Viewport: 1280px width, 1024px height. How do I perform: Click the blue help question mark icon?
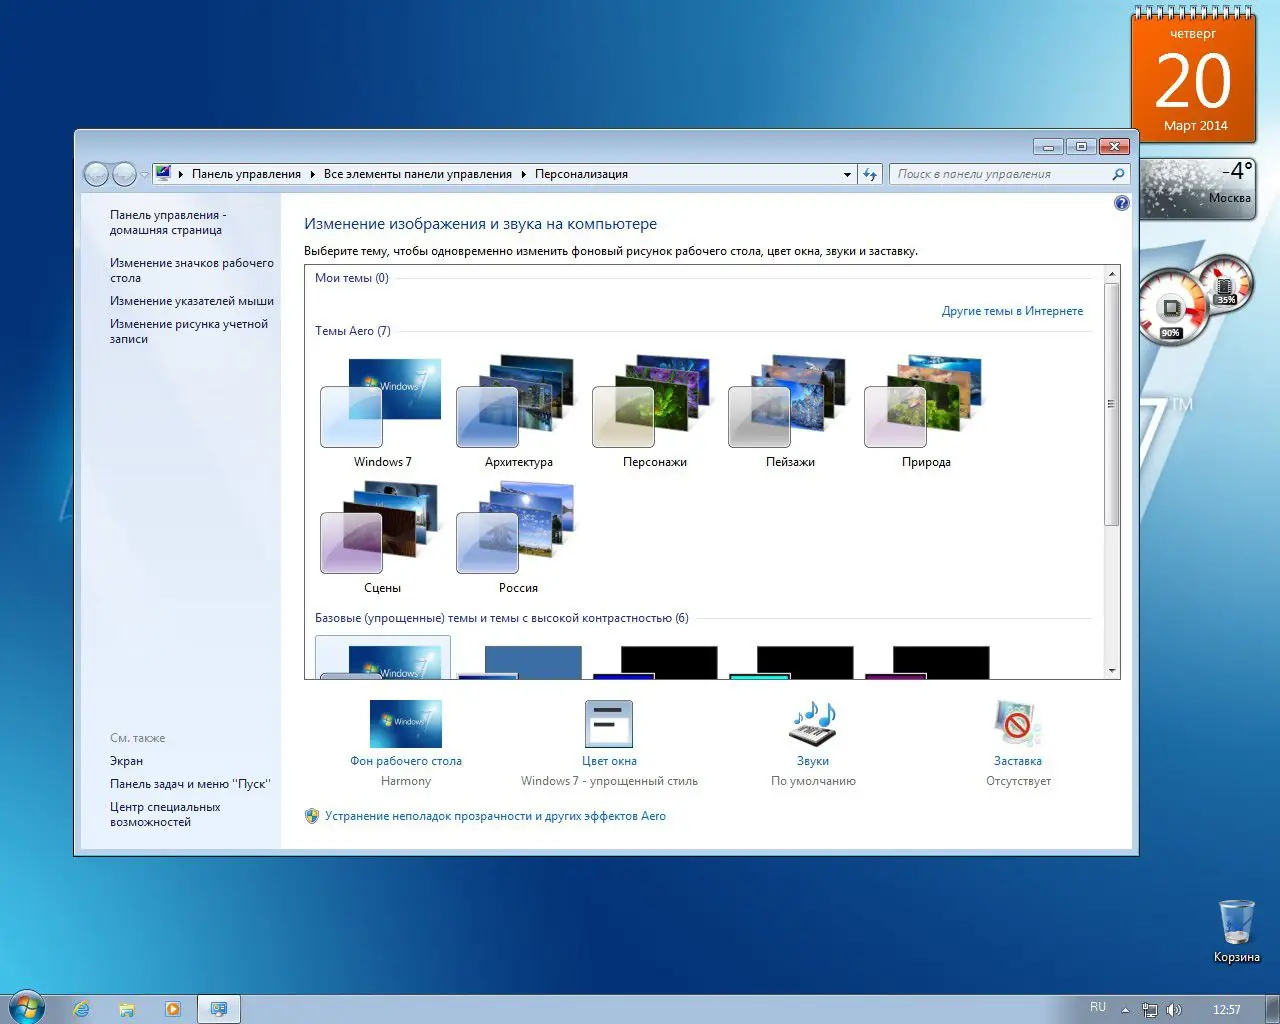click(1121, 203)
